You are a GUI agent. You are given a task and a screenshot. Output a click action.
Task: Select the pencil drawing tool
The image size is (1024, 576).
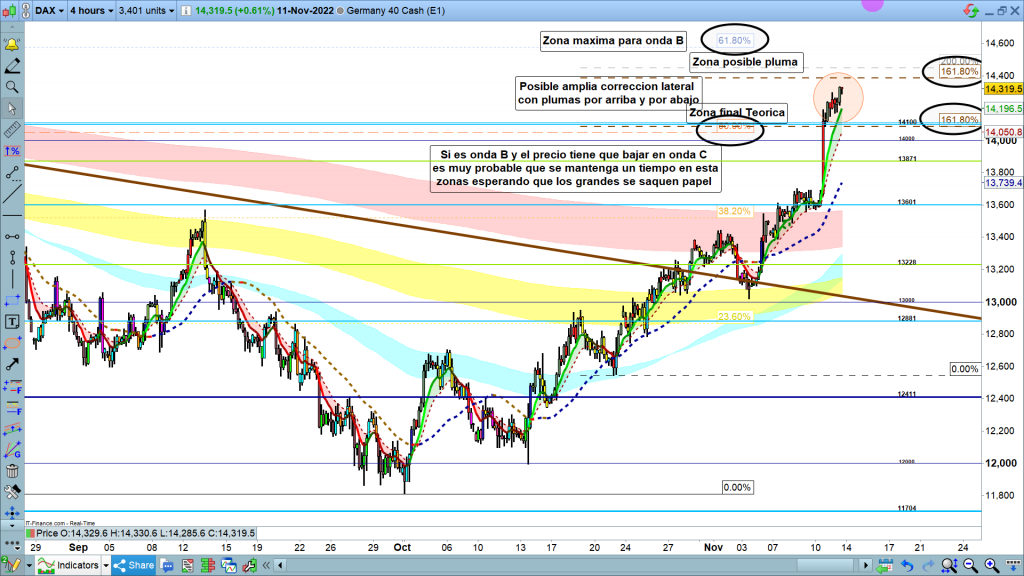click(12, 67)
